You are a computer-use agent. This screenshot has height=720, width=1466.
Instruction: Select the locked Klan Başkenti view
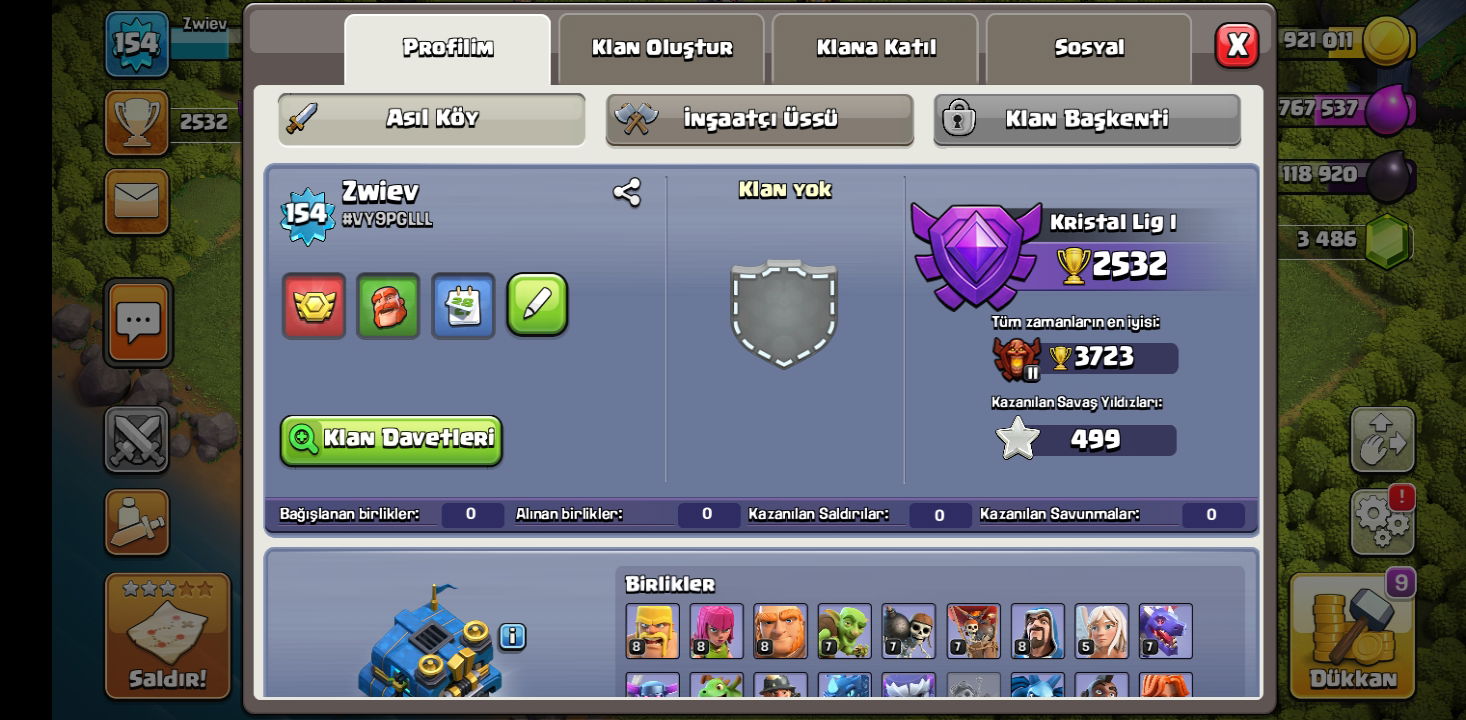1087,119
